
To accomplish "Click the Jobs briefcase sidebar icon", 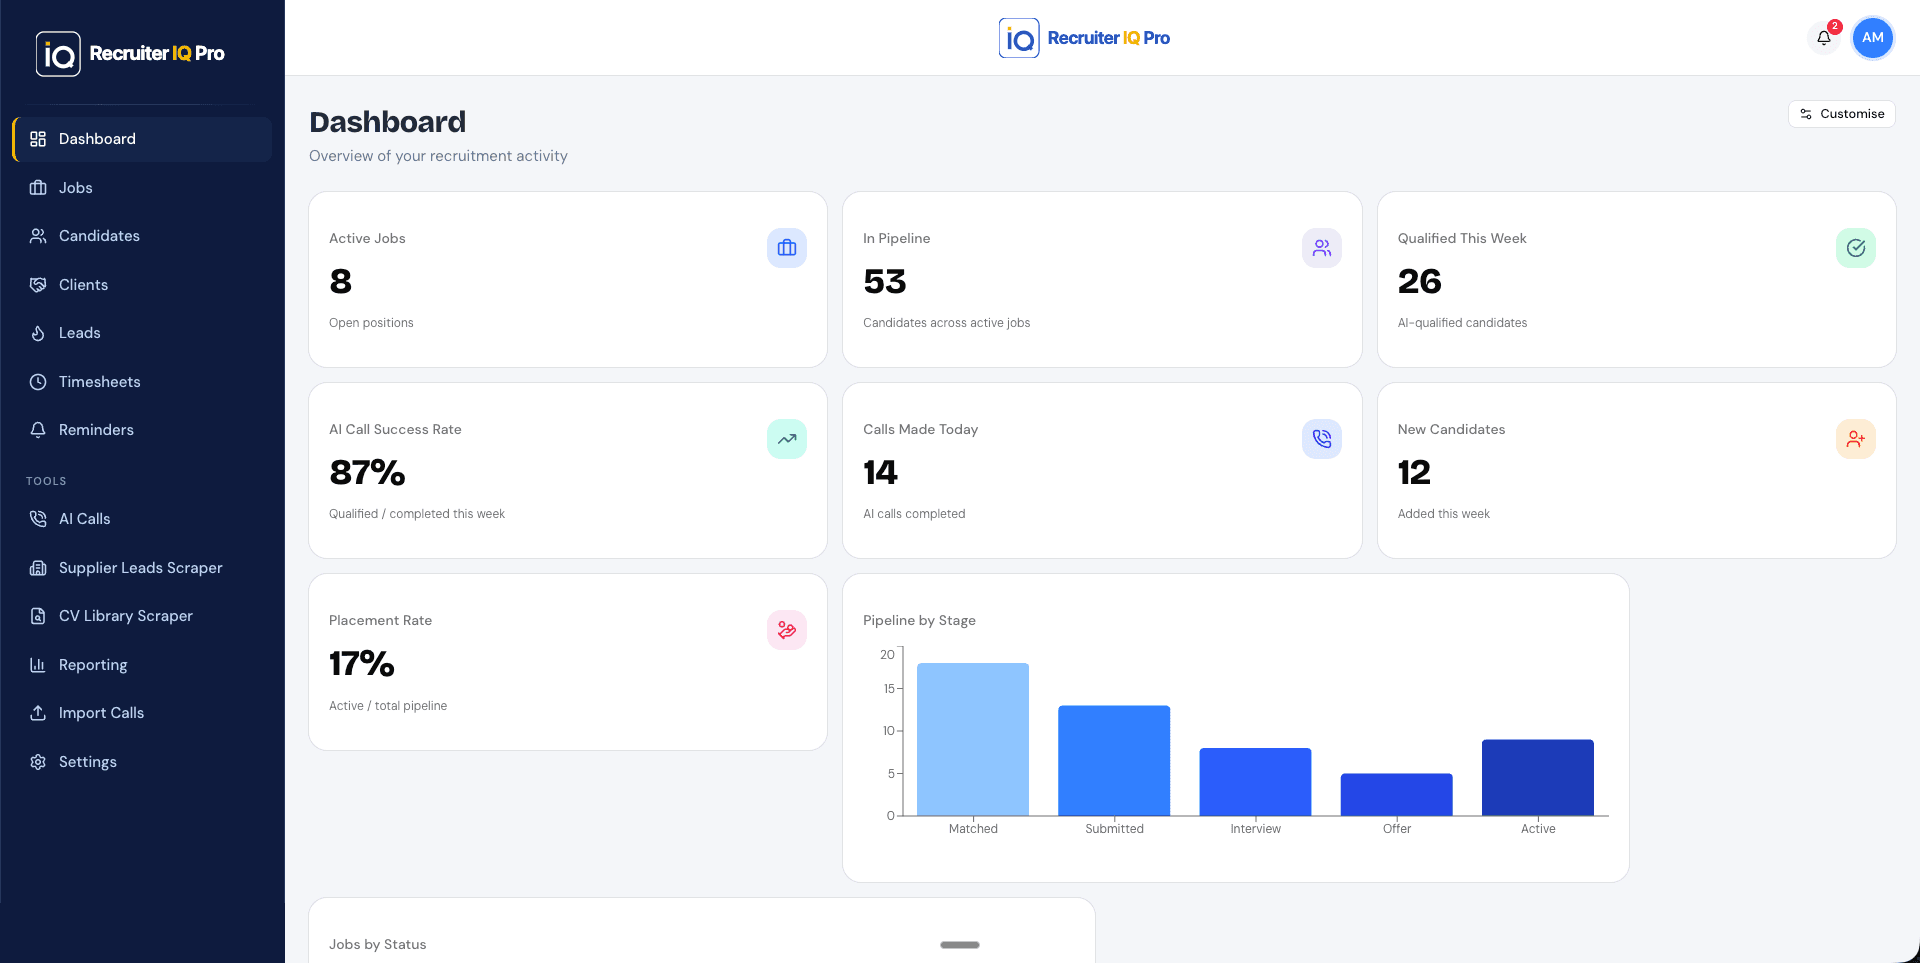I will pos(38,188).
